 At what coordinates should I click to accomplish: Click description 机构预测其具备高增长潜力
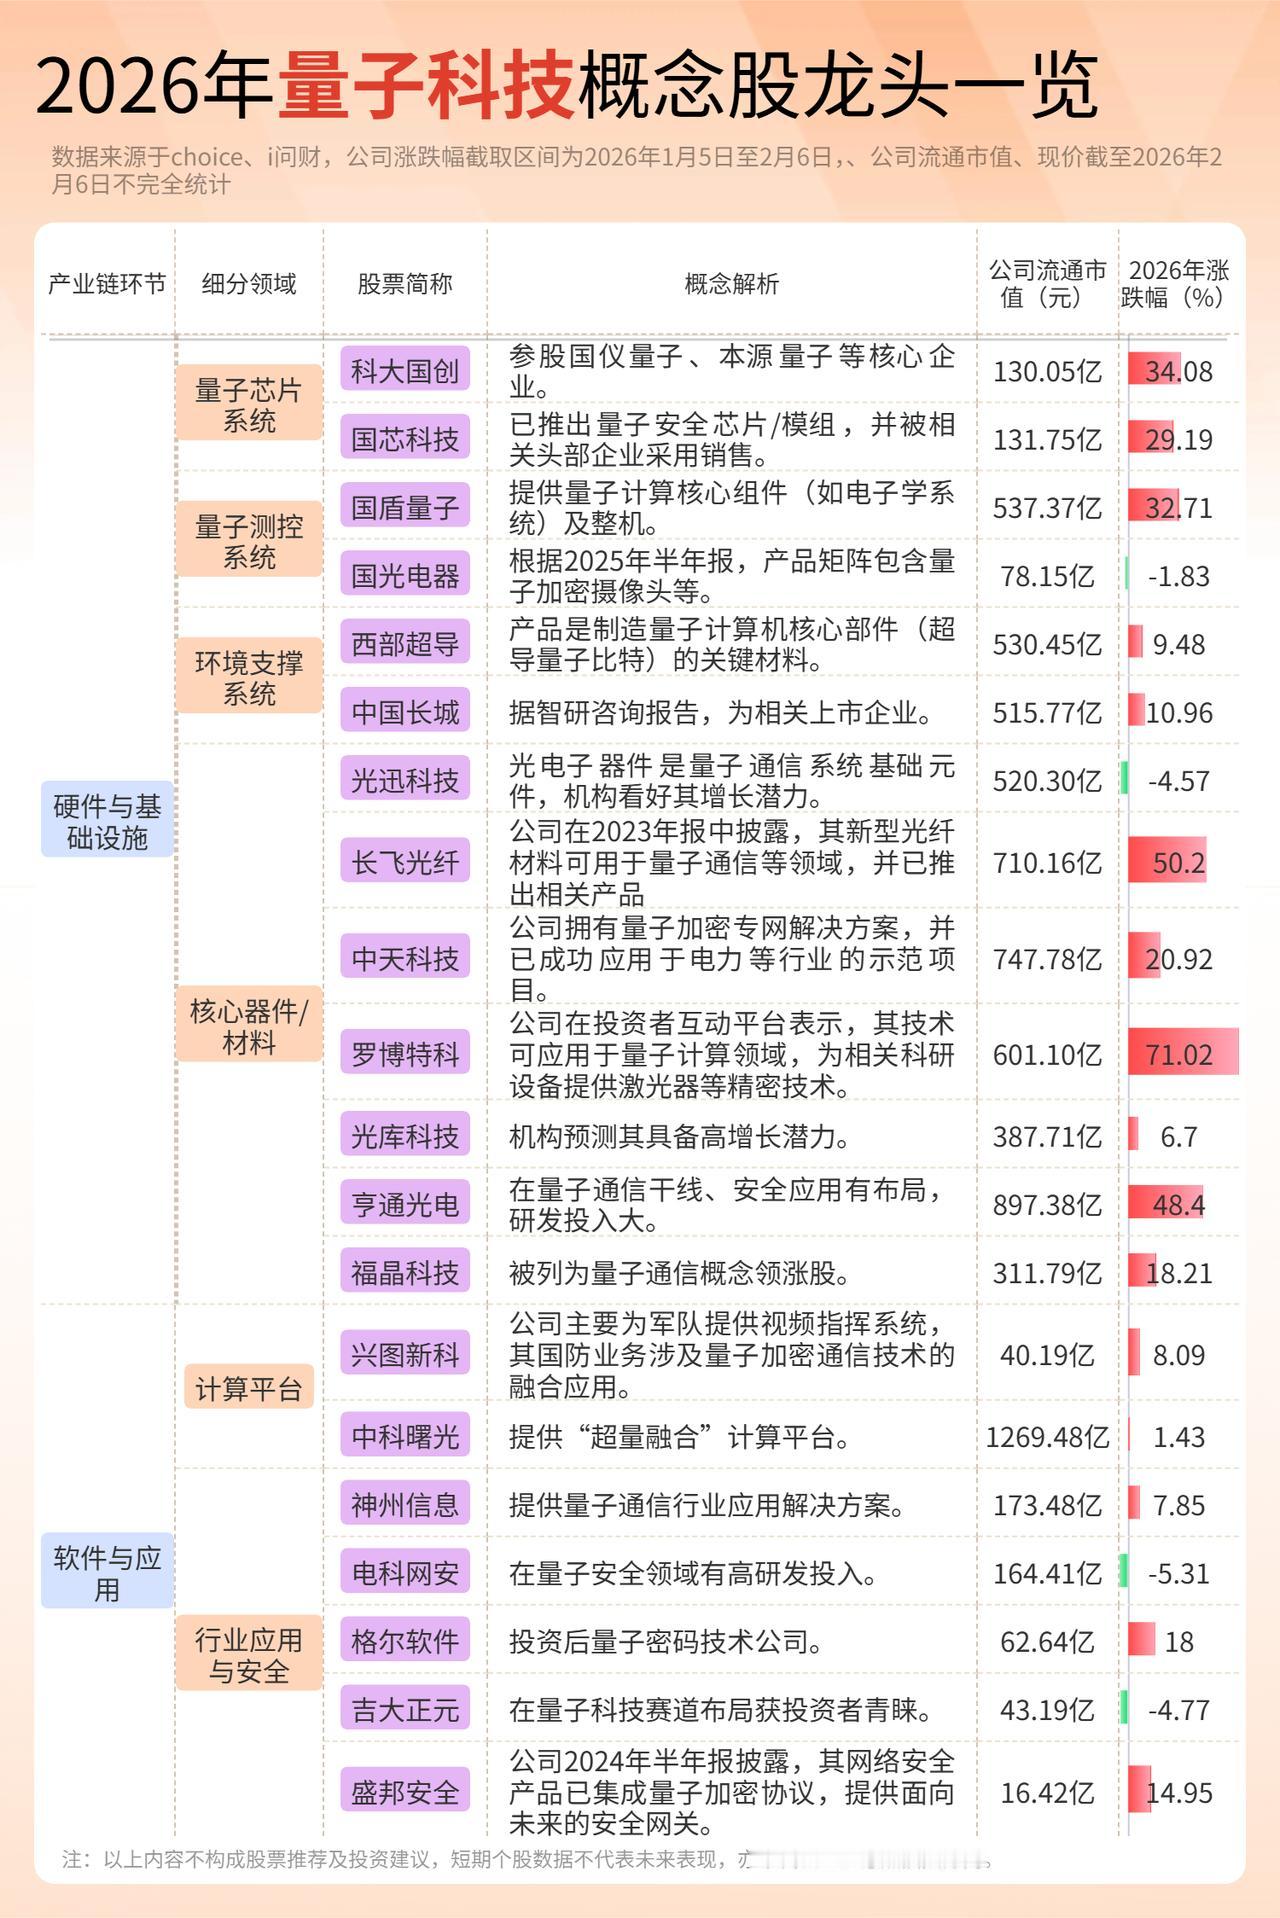tap(680, 1136)
